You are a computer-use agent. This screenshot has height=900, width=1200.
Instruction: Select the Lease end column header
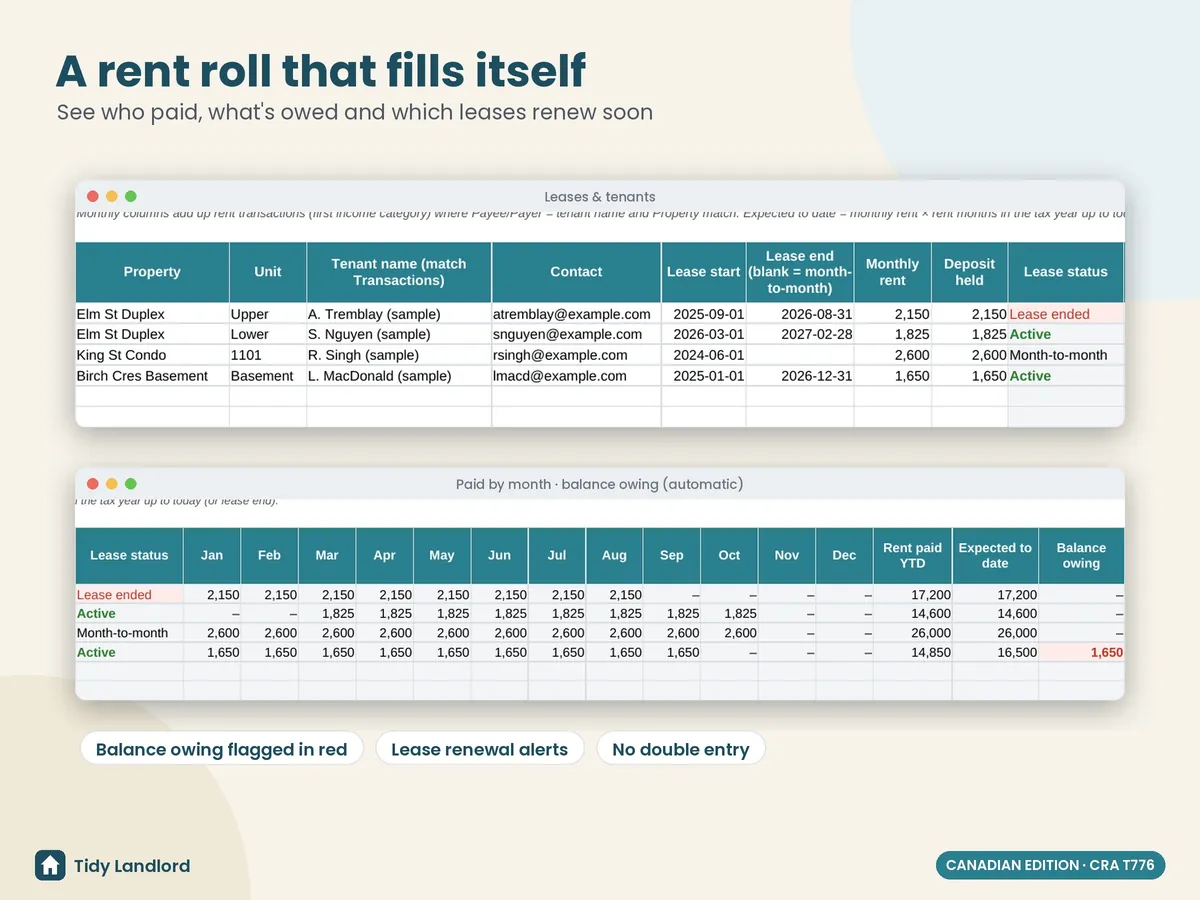[800, 272]
